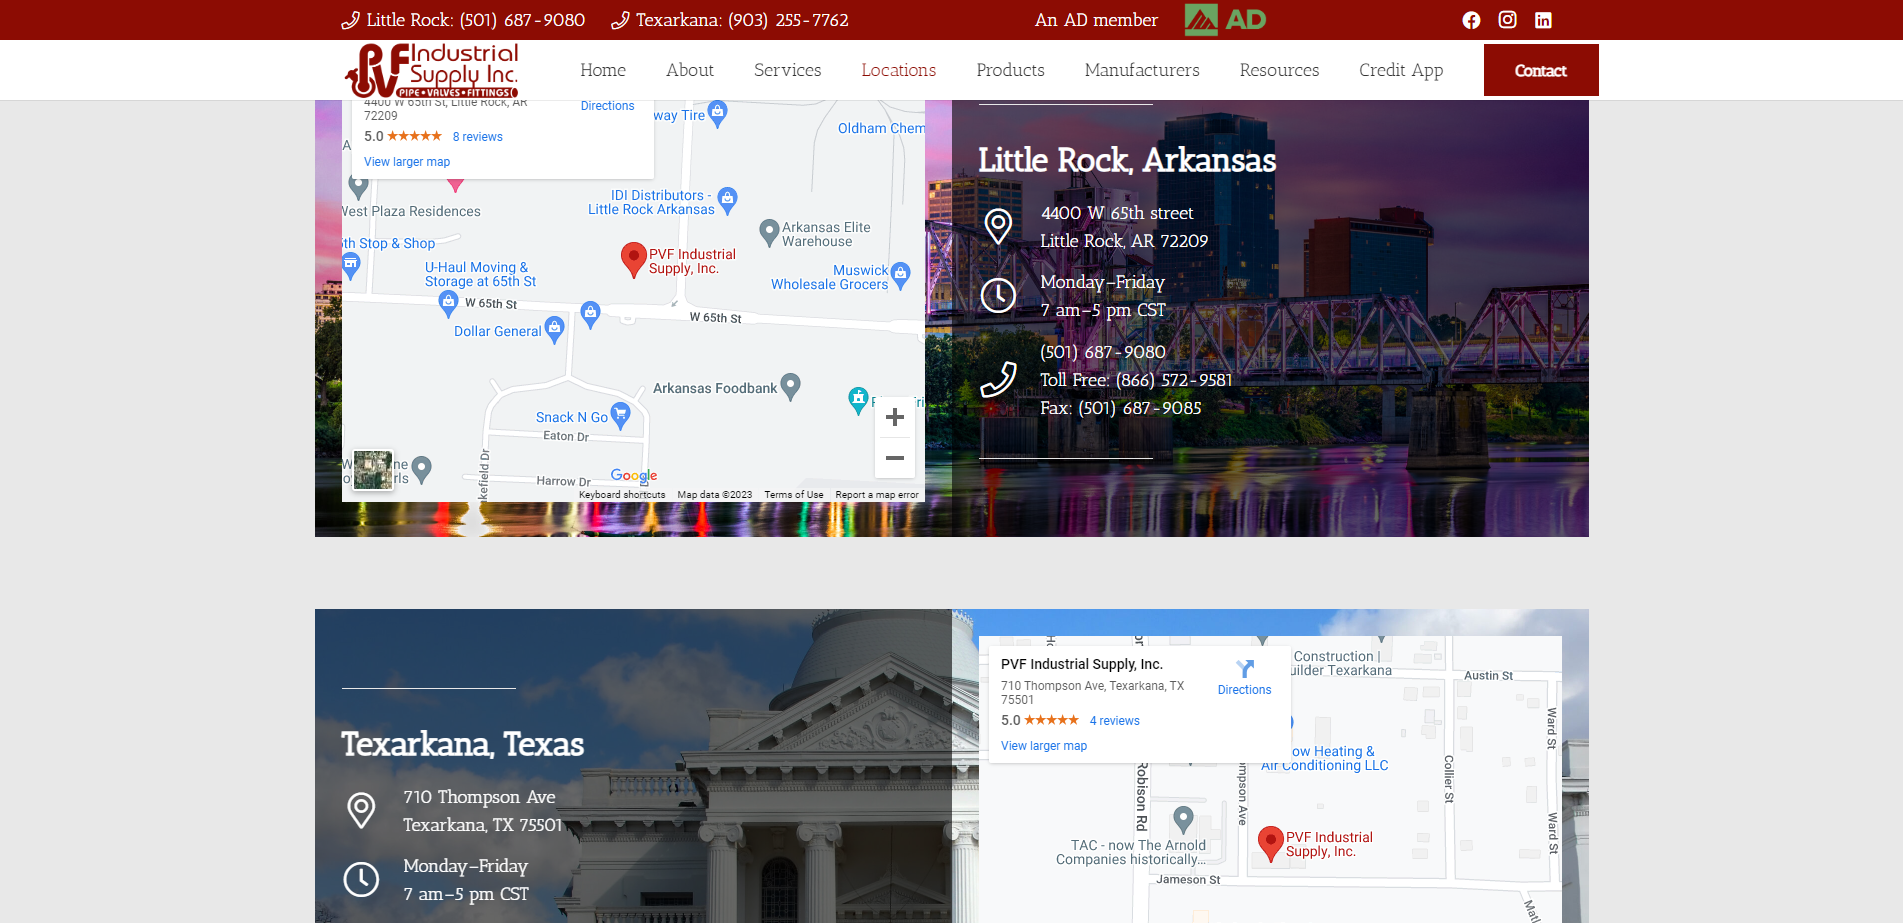Click the phone icon beside Little Rock numbers
1903x923 pixels.
pos(998,380)
